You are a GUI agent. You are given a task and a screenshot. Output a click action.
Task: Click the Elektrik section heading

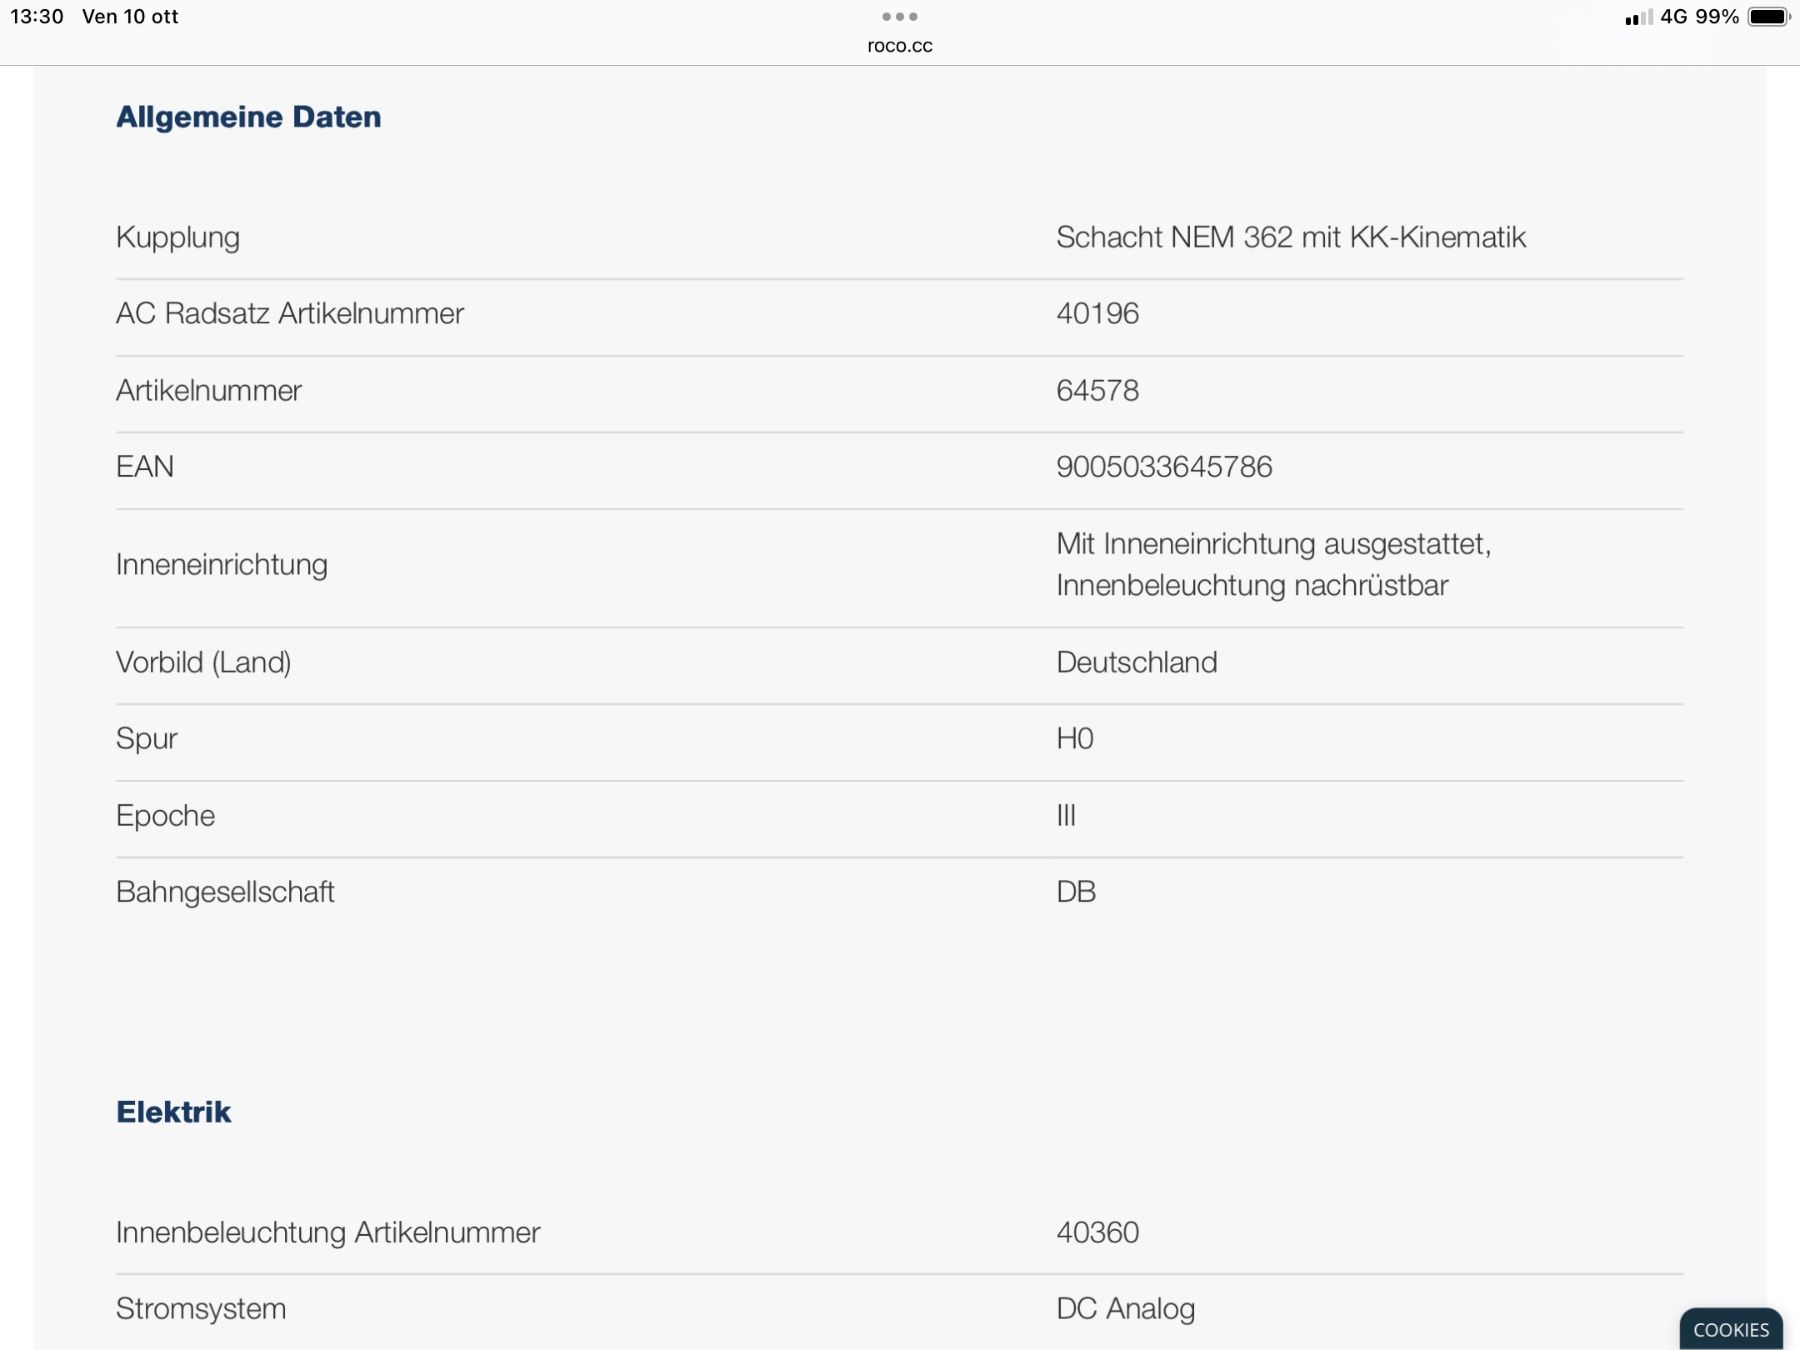(x=174, y=1112)
